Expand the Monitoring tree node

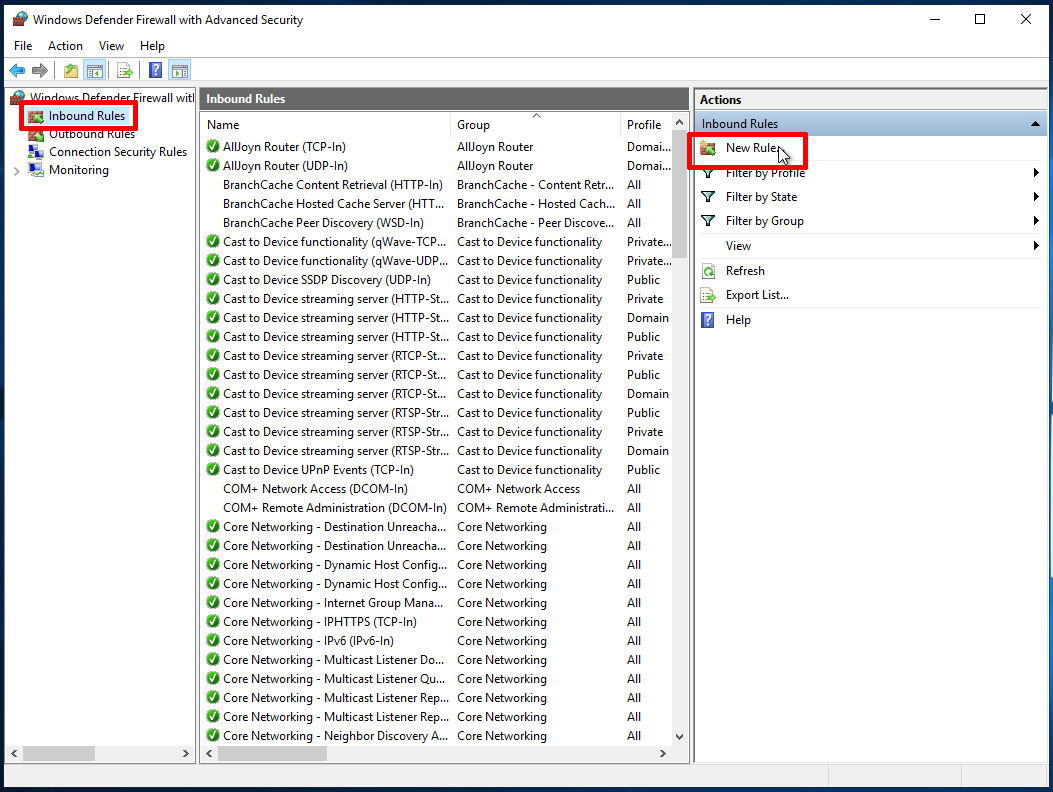(17, 171)
